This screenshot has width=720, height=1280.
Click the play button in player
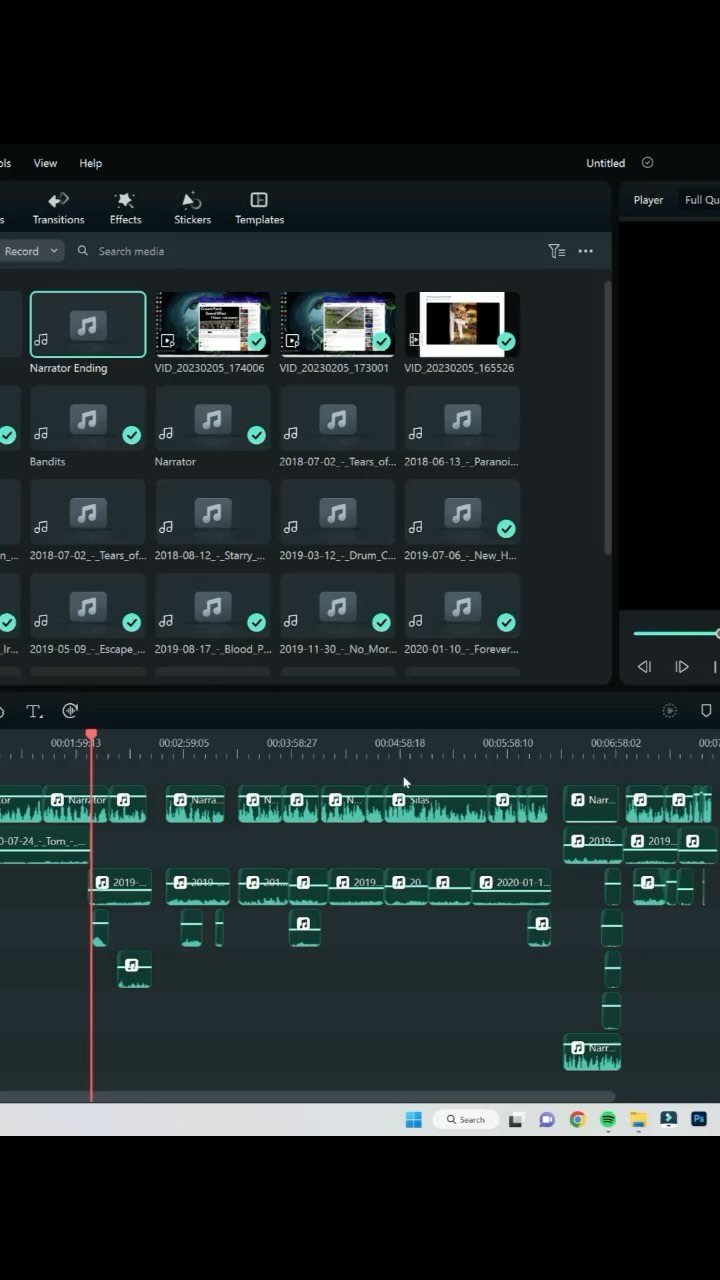(682, 667)
